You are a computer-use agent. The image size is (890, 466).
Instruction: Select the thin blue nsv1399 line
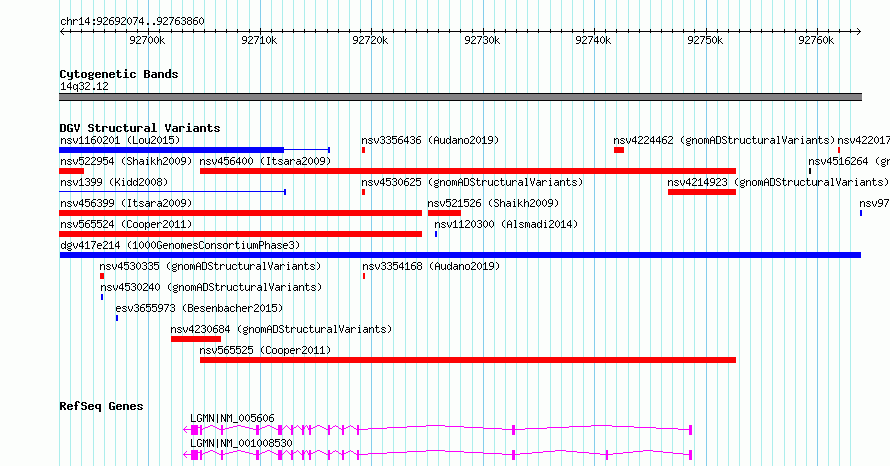(172, 192)
